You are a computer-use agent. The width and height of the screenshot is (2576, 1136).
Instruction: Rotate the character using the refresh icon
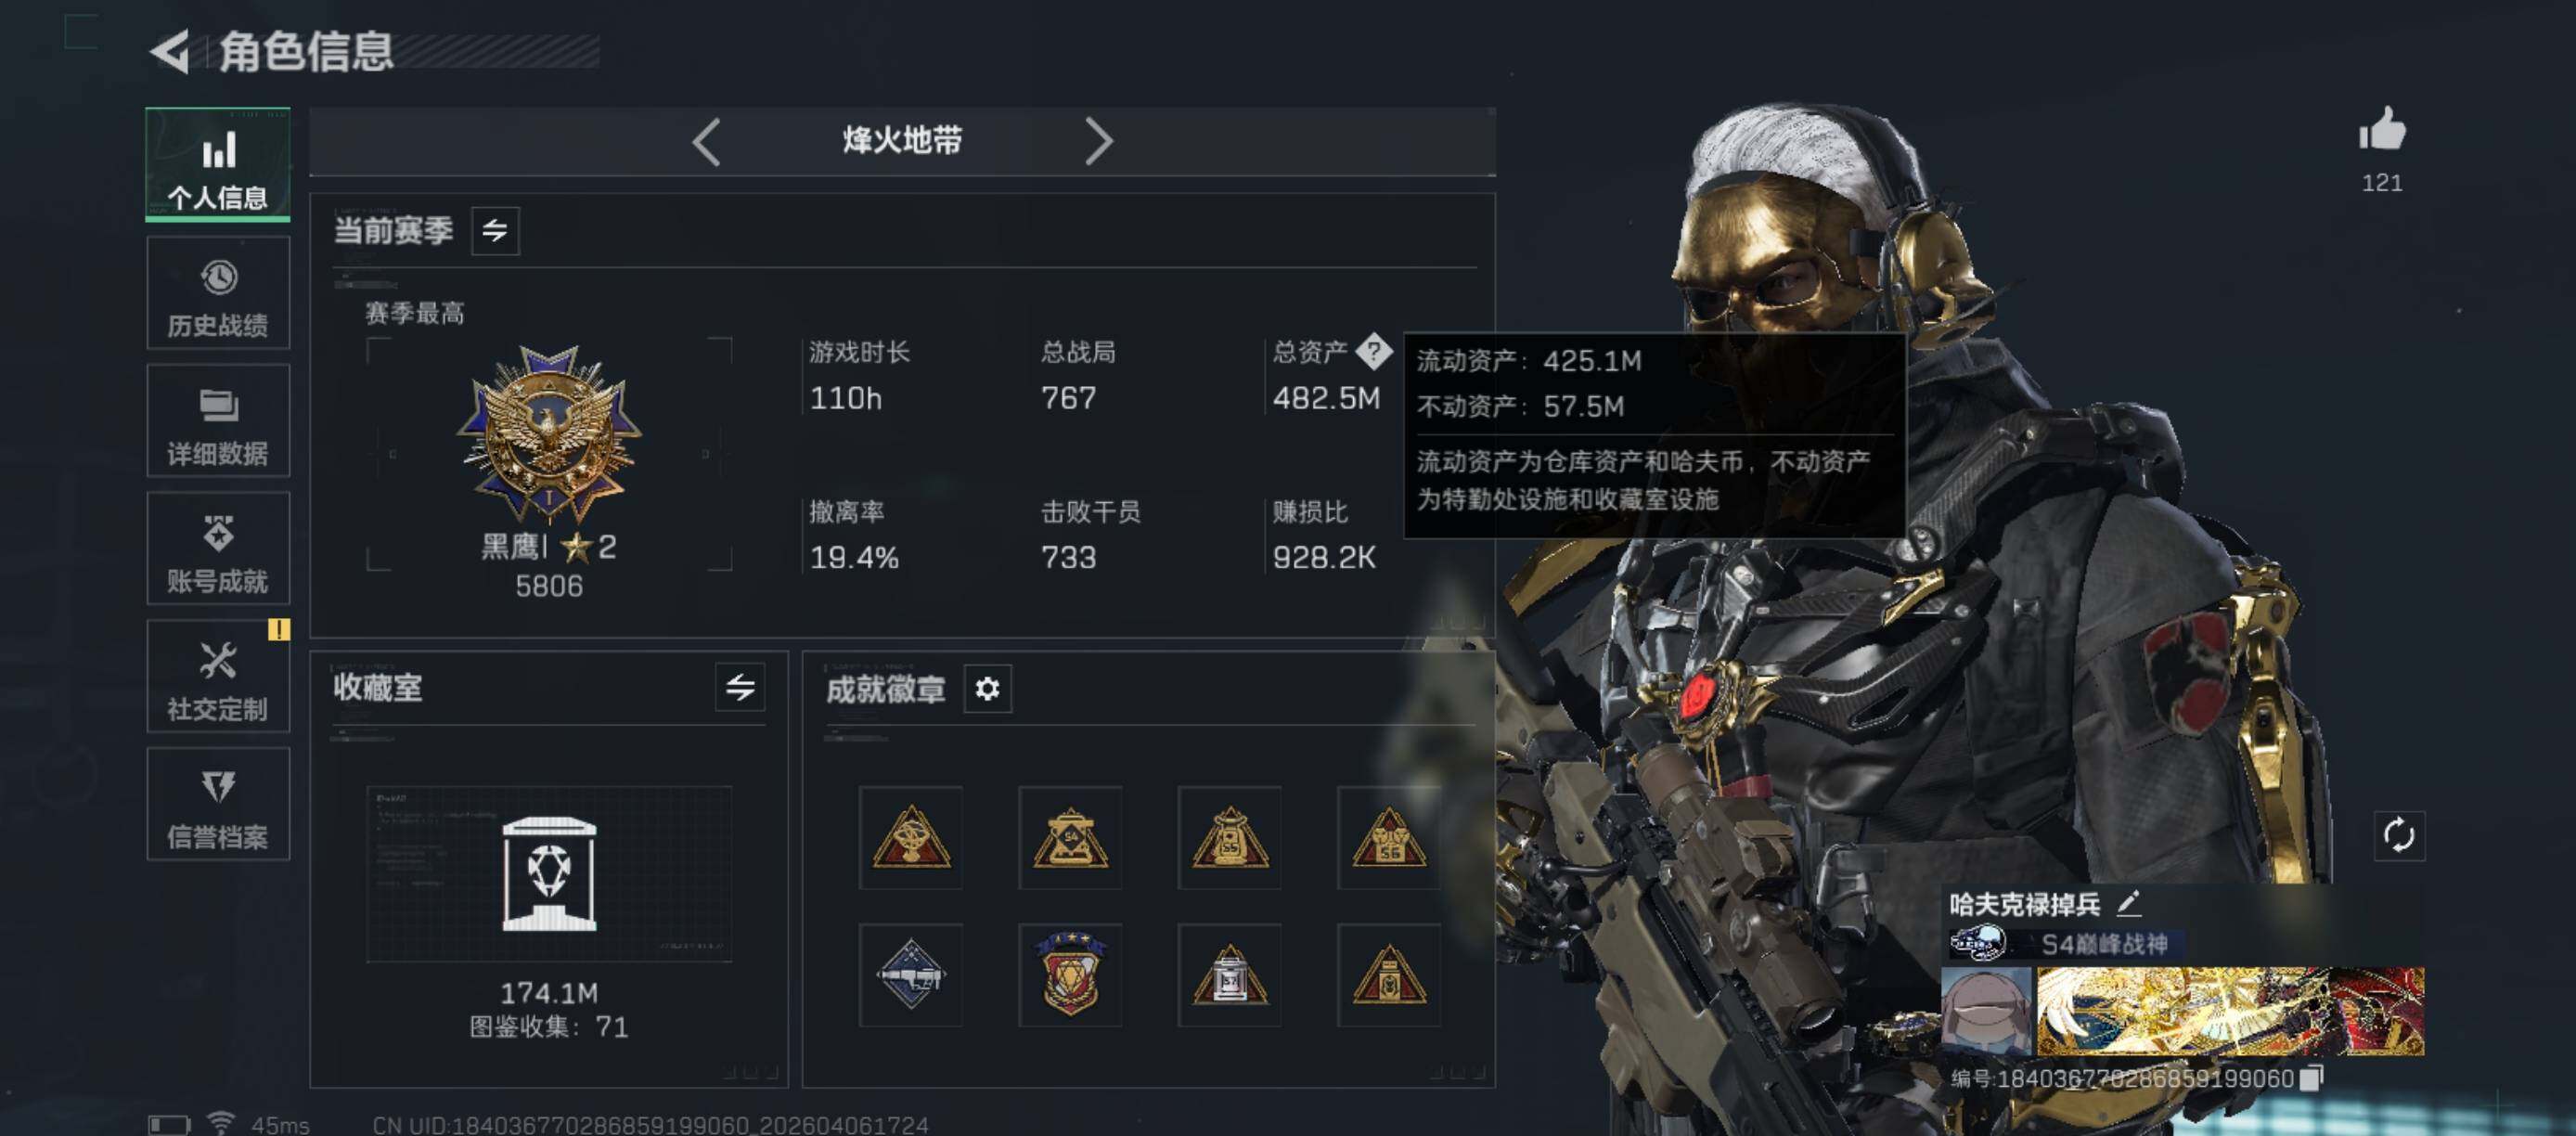2399,835
